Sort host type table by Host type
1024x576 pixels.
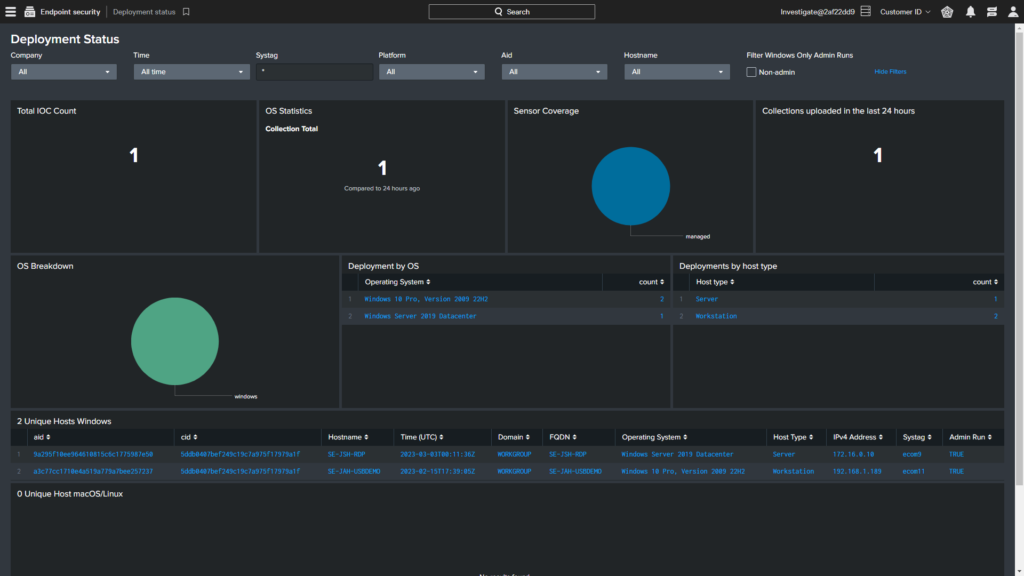click(715, 282)
